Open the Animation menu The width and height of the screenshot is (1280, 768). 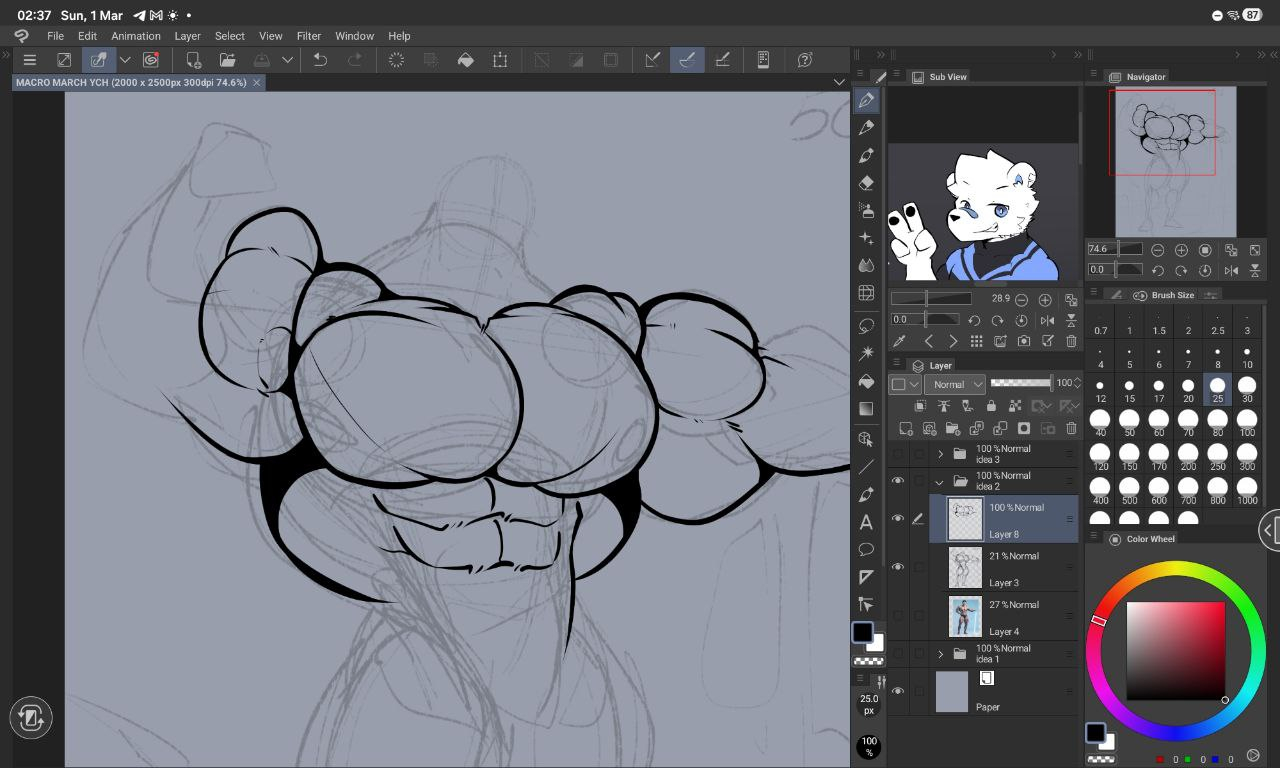(x=135, y=36)
